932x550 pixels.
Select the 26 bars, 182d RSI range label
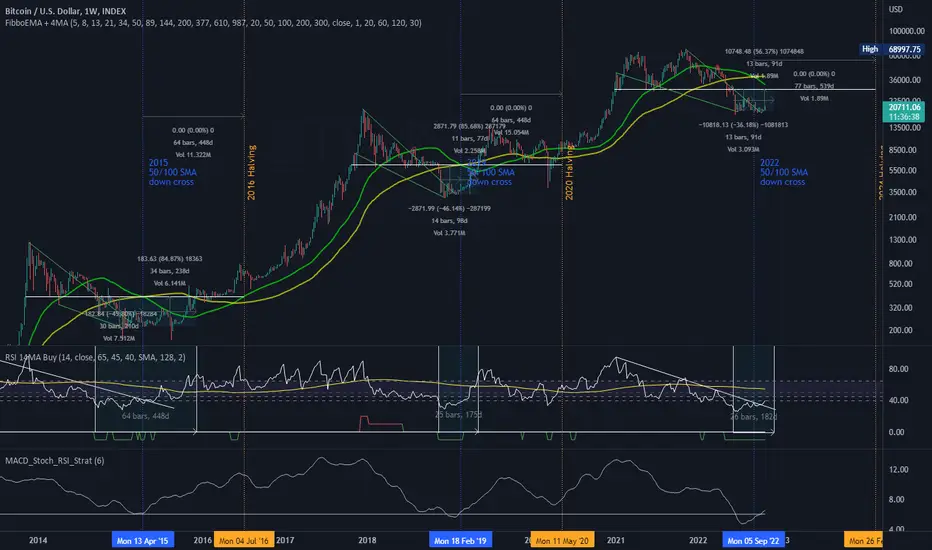(754, 416)
